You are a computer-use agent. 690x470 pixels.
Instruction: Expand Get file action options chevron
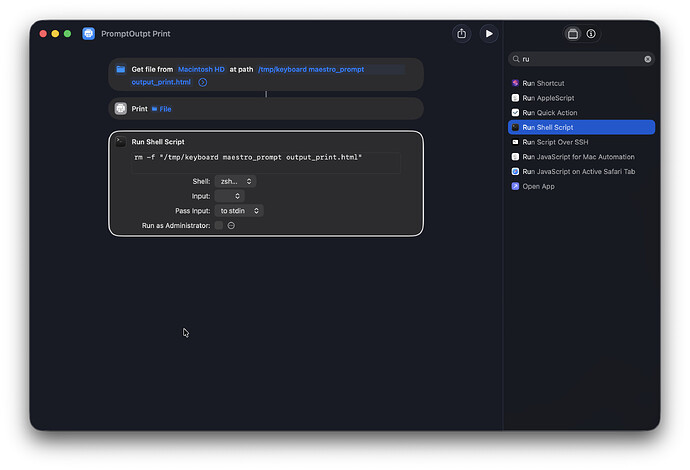coord(202,82)
